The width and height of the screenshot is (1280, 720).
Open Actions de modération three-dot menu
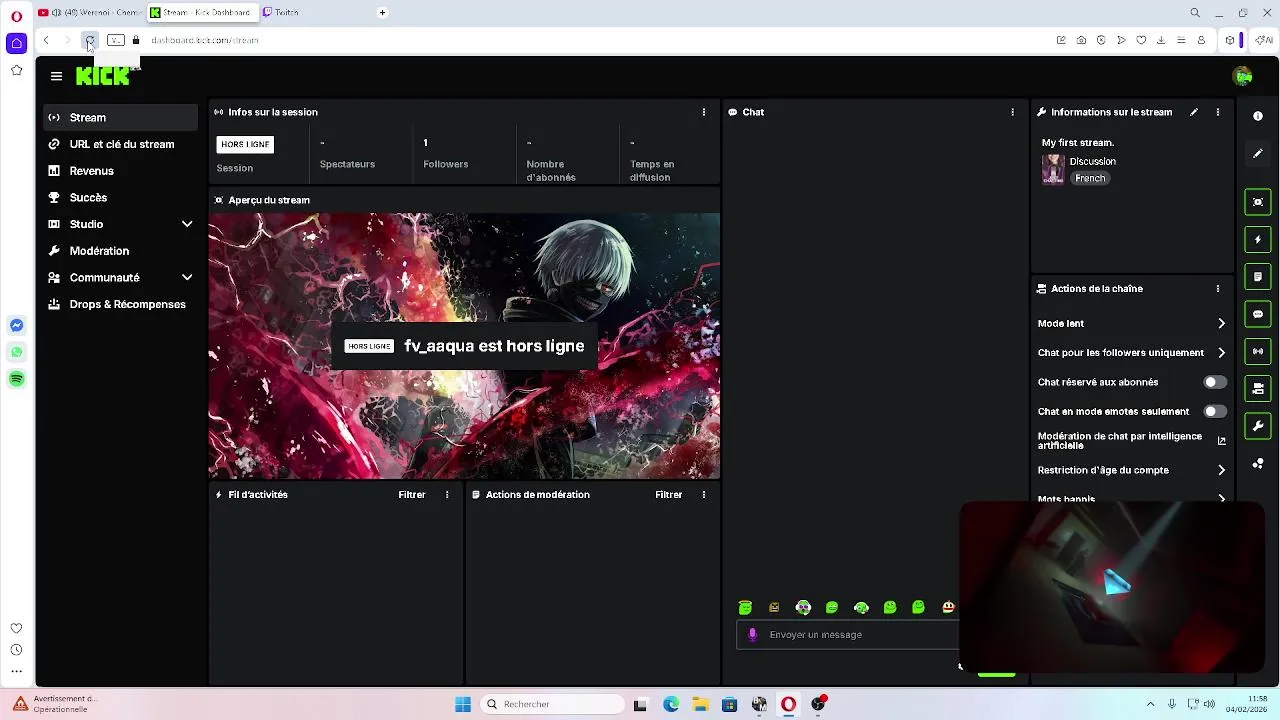point(704,494)
